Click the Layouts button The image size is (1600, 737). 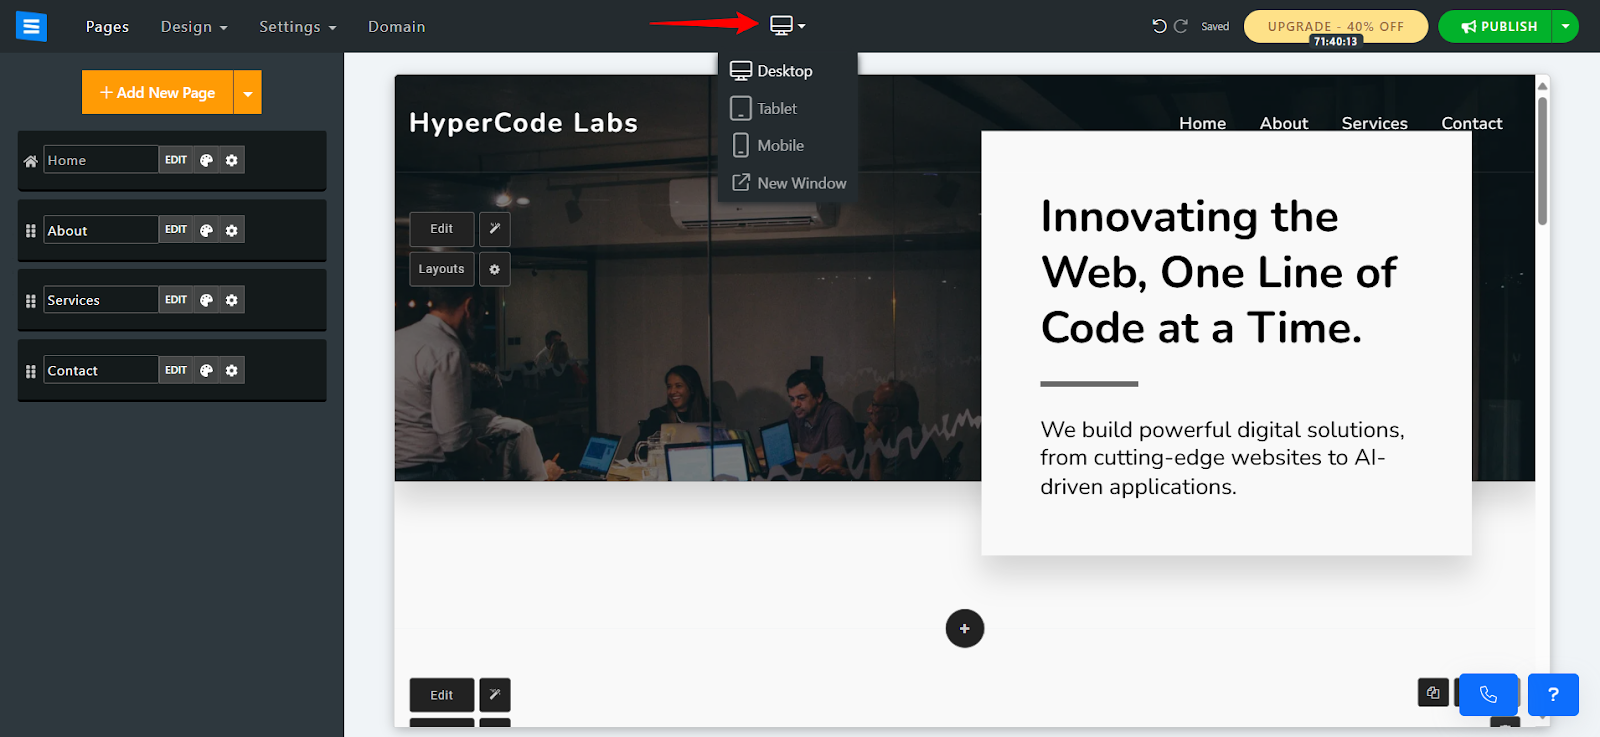coord(442,269)
